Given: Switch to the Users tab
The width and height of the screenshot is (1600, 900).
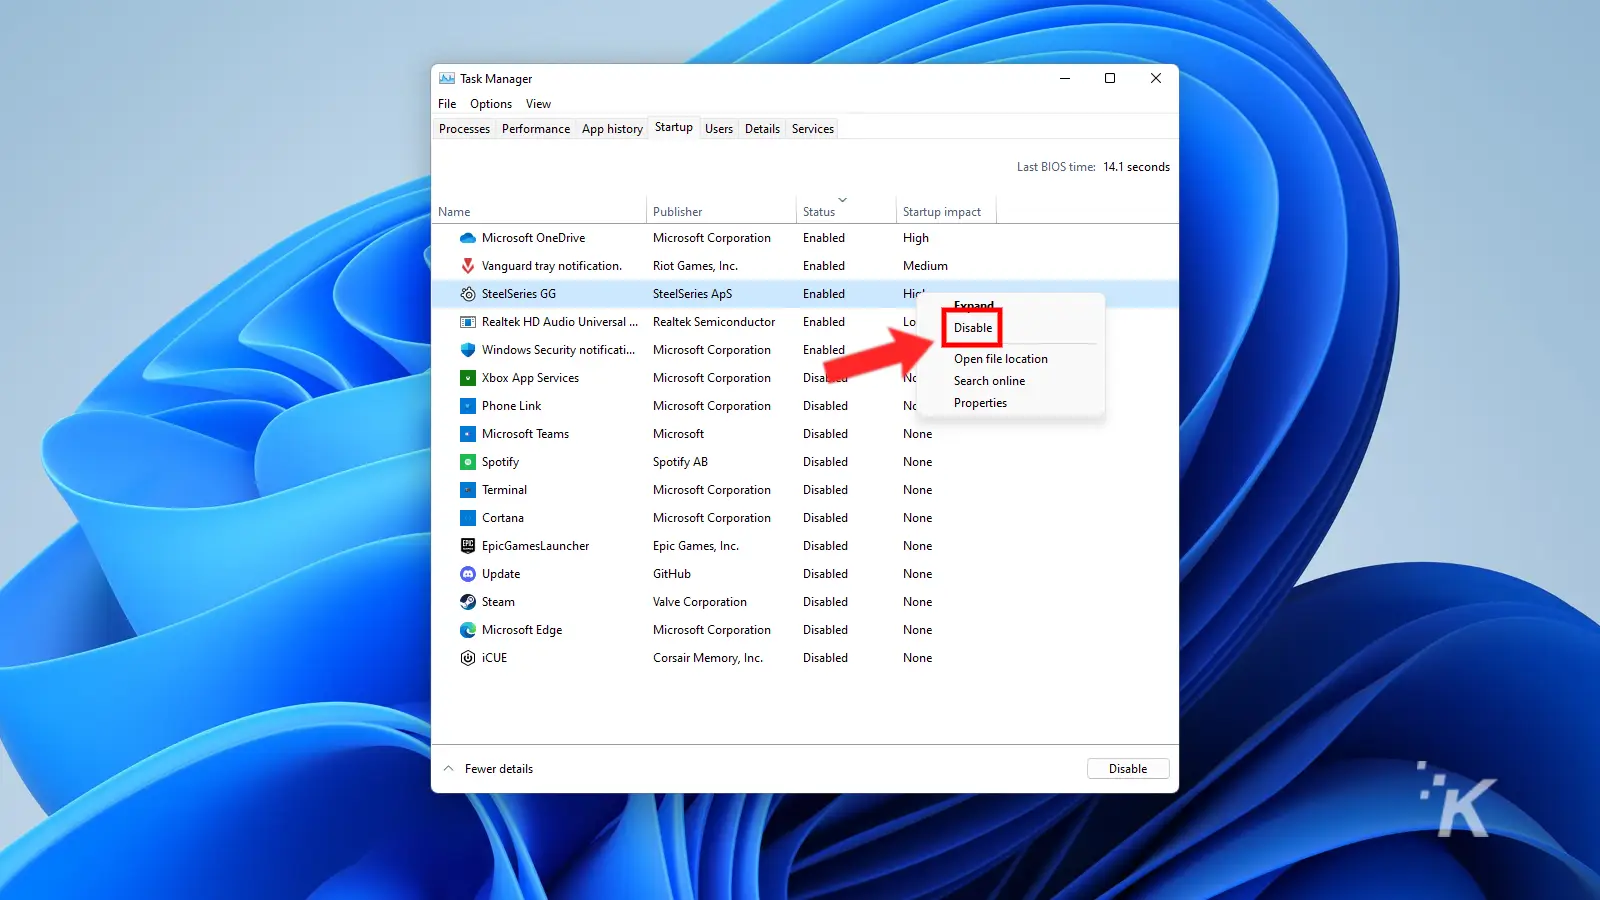Looking at the screenshot, I should (719, 129).
